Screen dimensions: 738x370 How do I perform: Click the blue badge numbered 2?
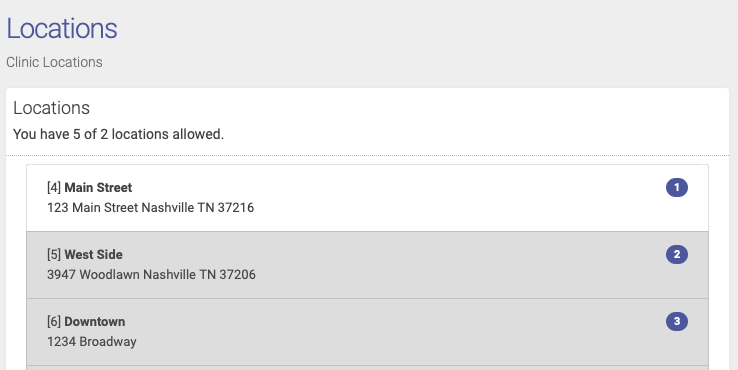(677, 254)
